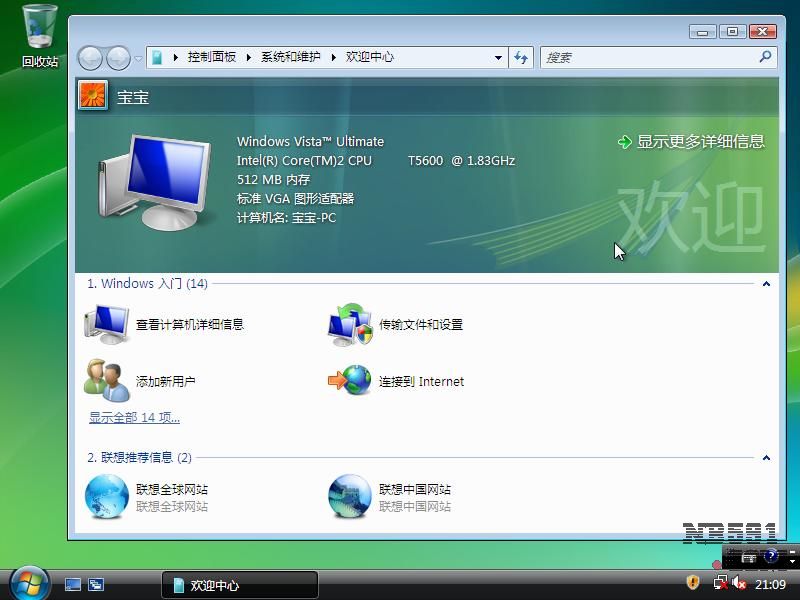
Task: Click 显示更多详细信息 link
Action: click(699, 142)
